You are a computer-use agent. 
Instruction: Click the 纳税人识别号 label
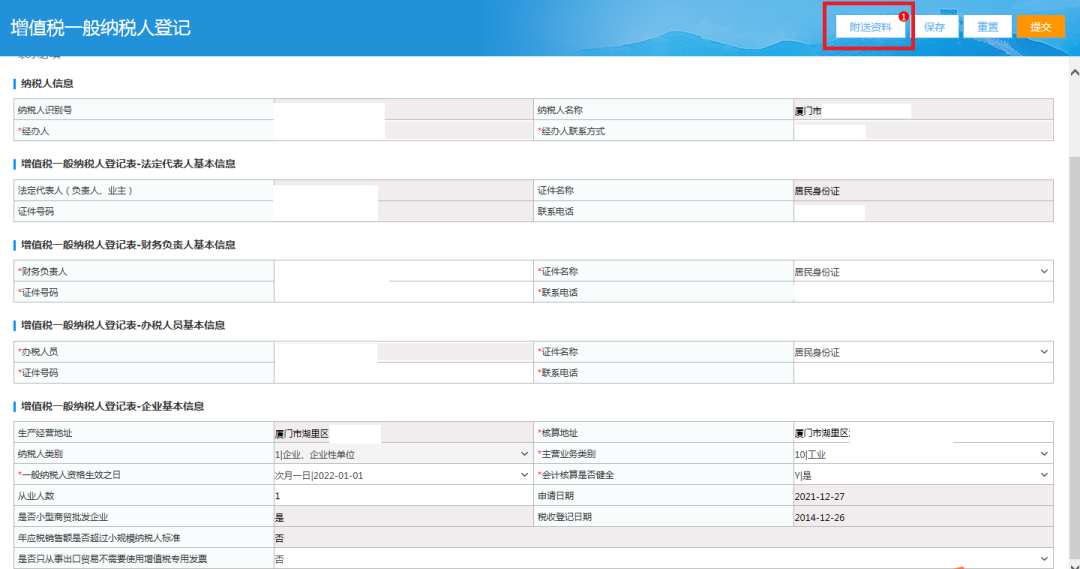[45, 110]
